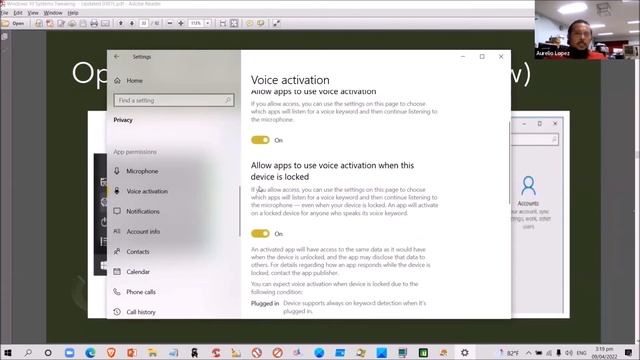Go to previous page with up arrow
This screenshot has width=640, height=360.
pyautogui.click(x=121, y=24)
